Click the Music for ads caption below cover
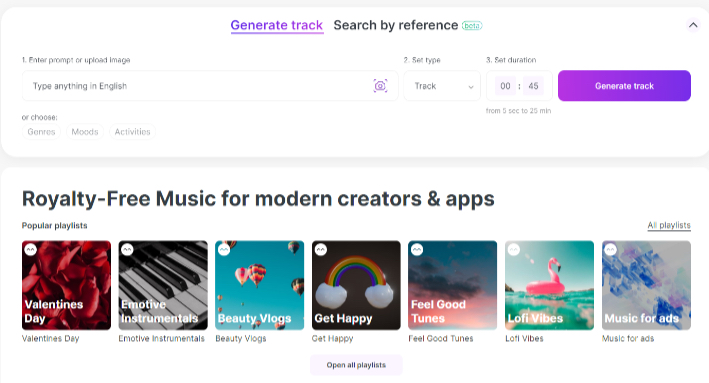The height and width of the screenshot is (383, 709). point(628,338)
